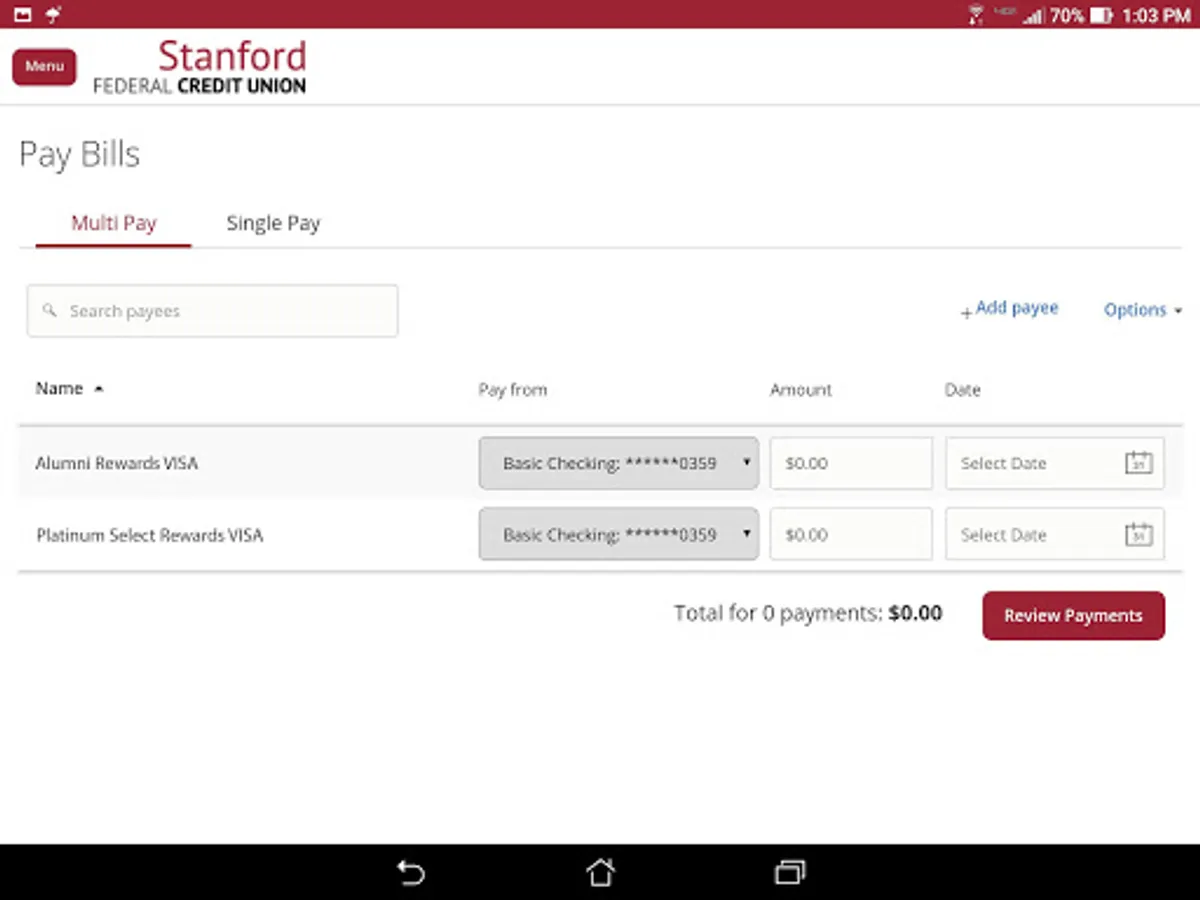
Task: Sort payees by the Name column
Action: 69,389
